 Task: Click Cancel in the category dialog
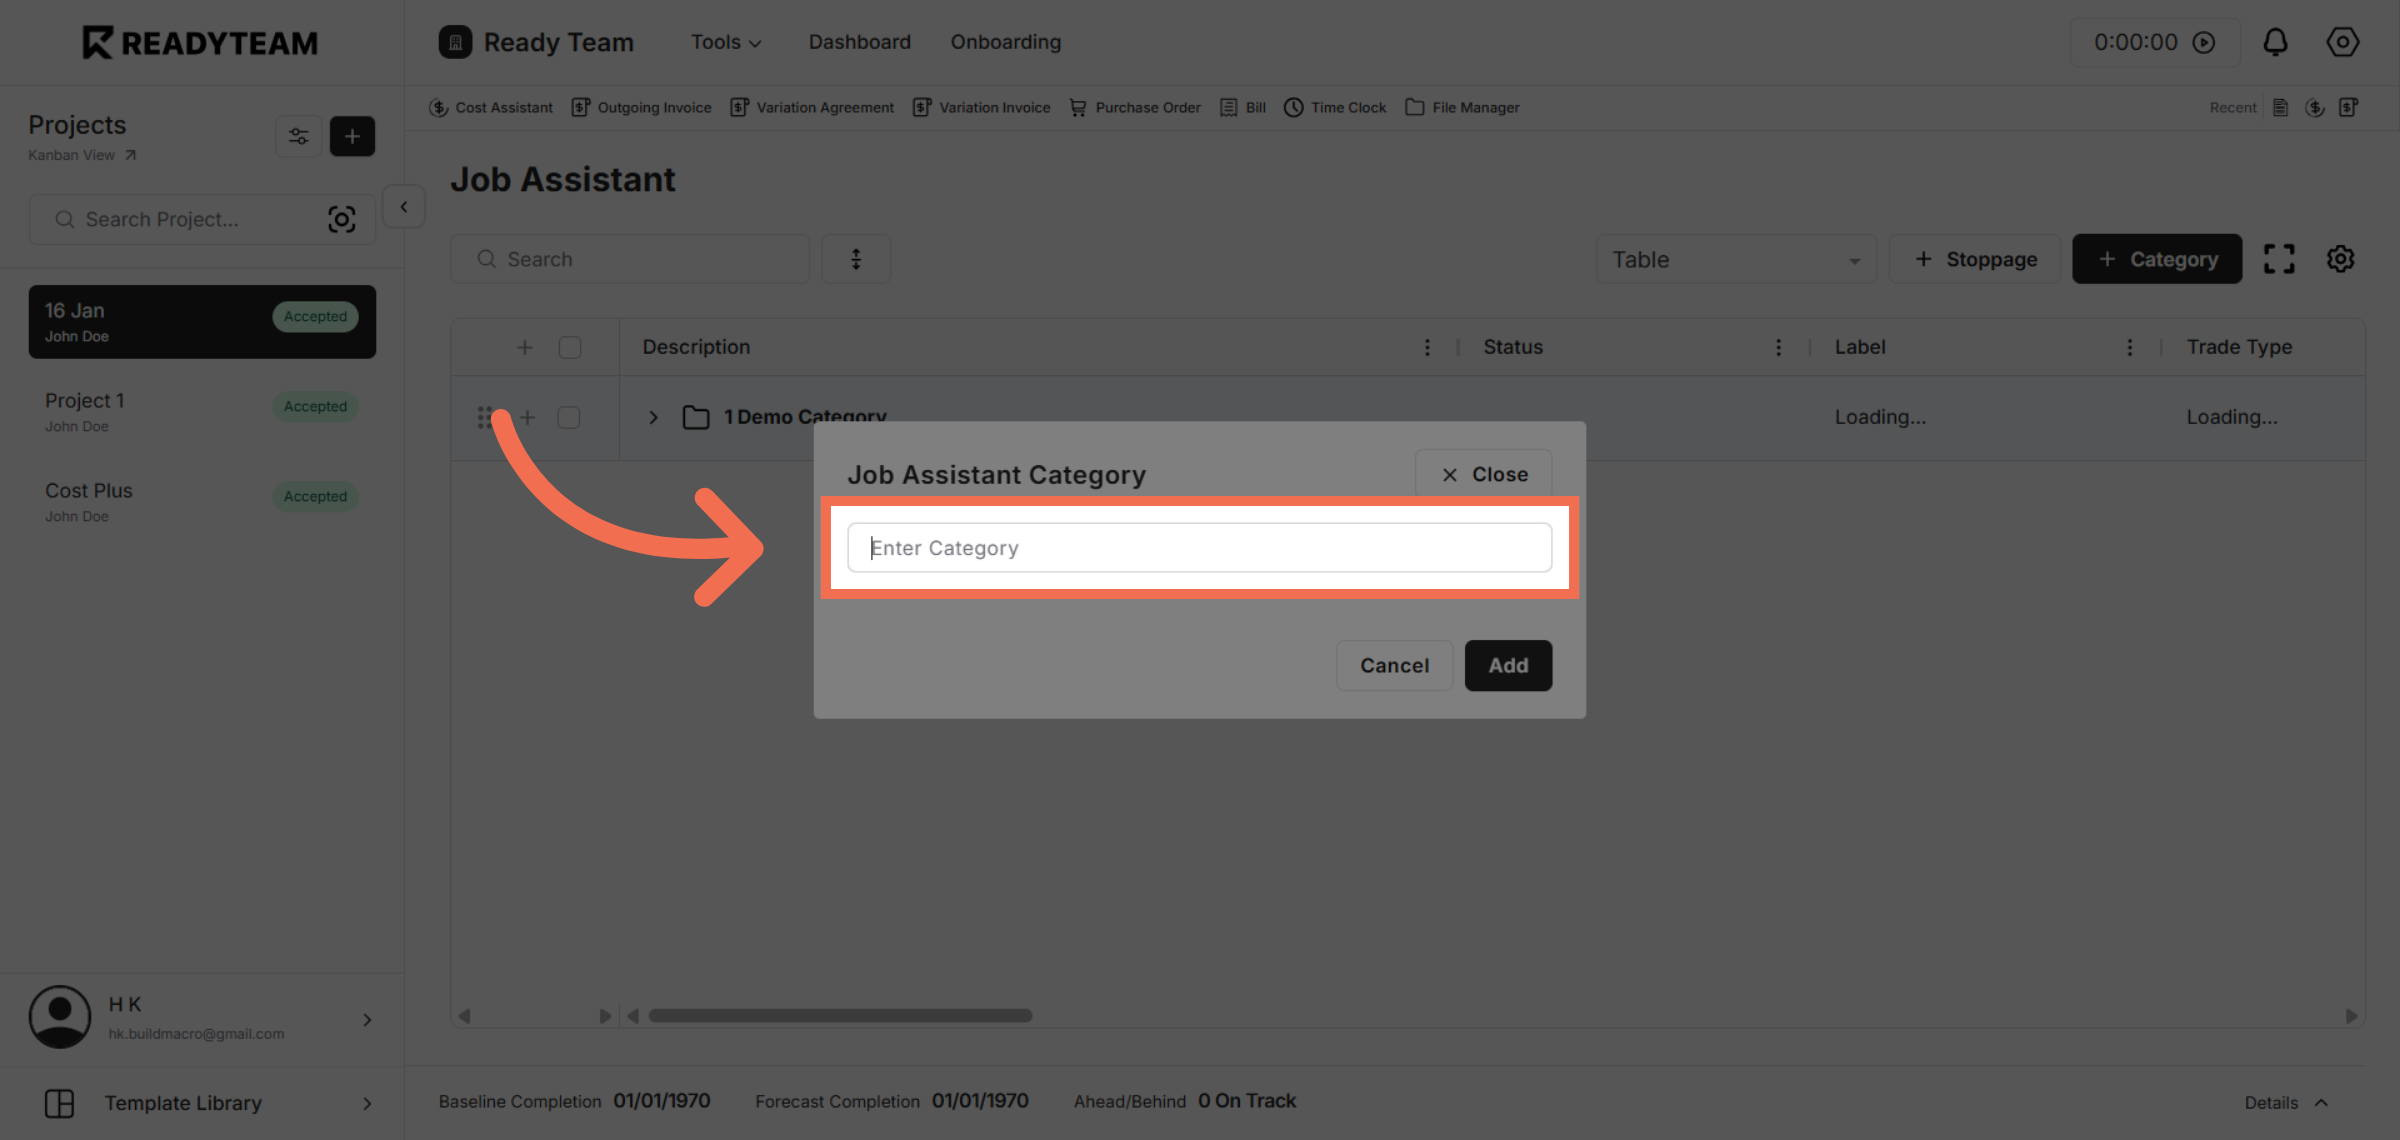point(1394,665)
